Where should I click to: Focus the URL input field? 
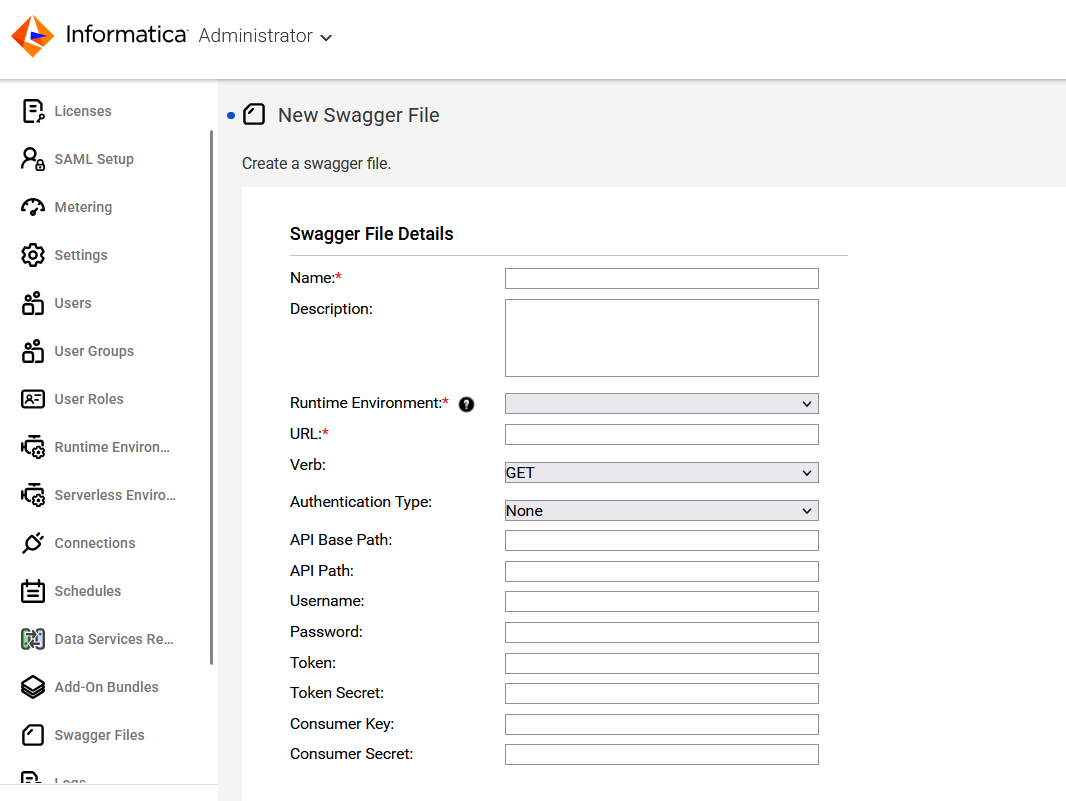[x=661, y=434]
